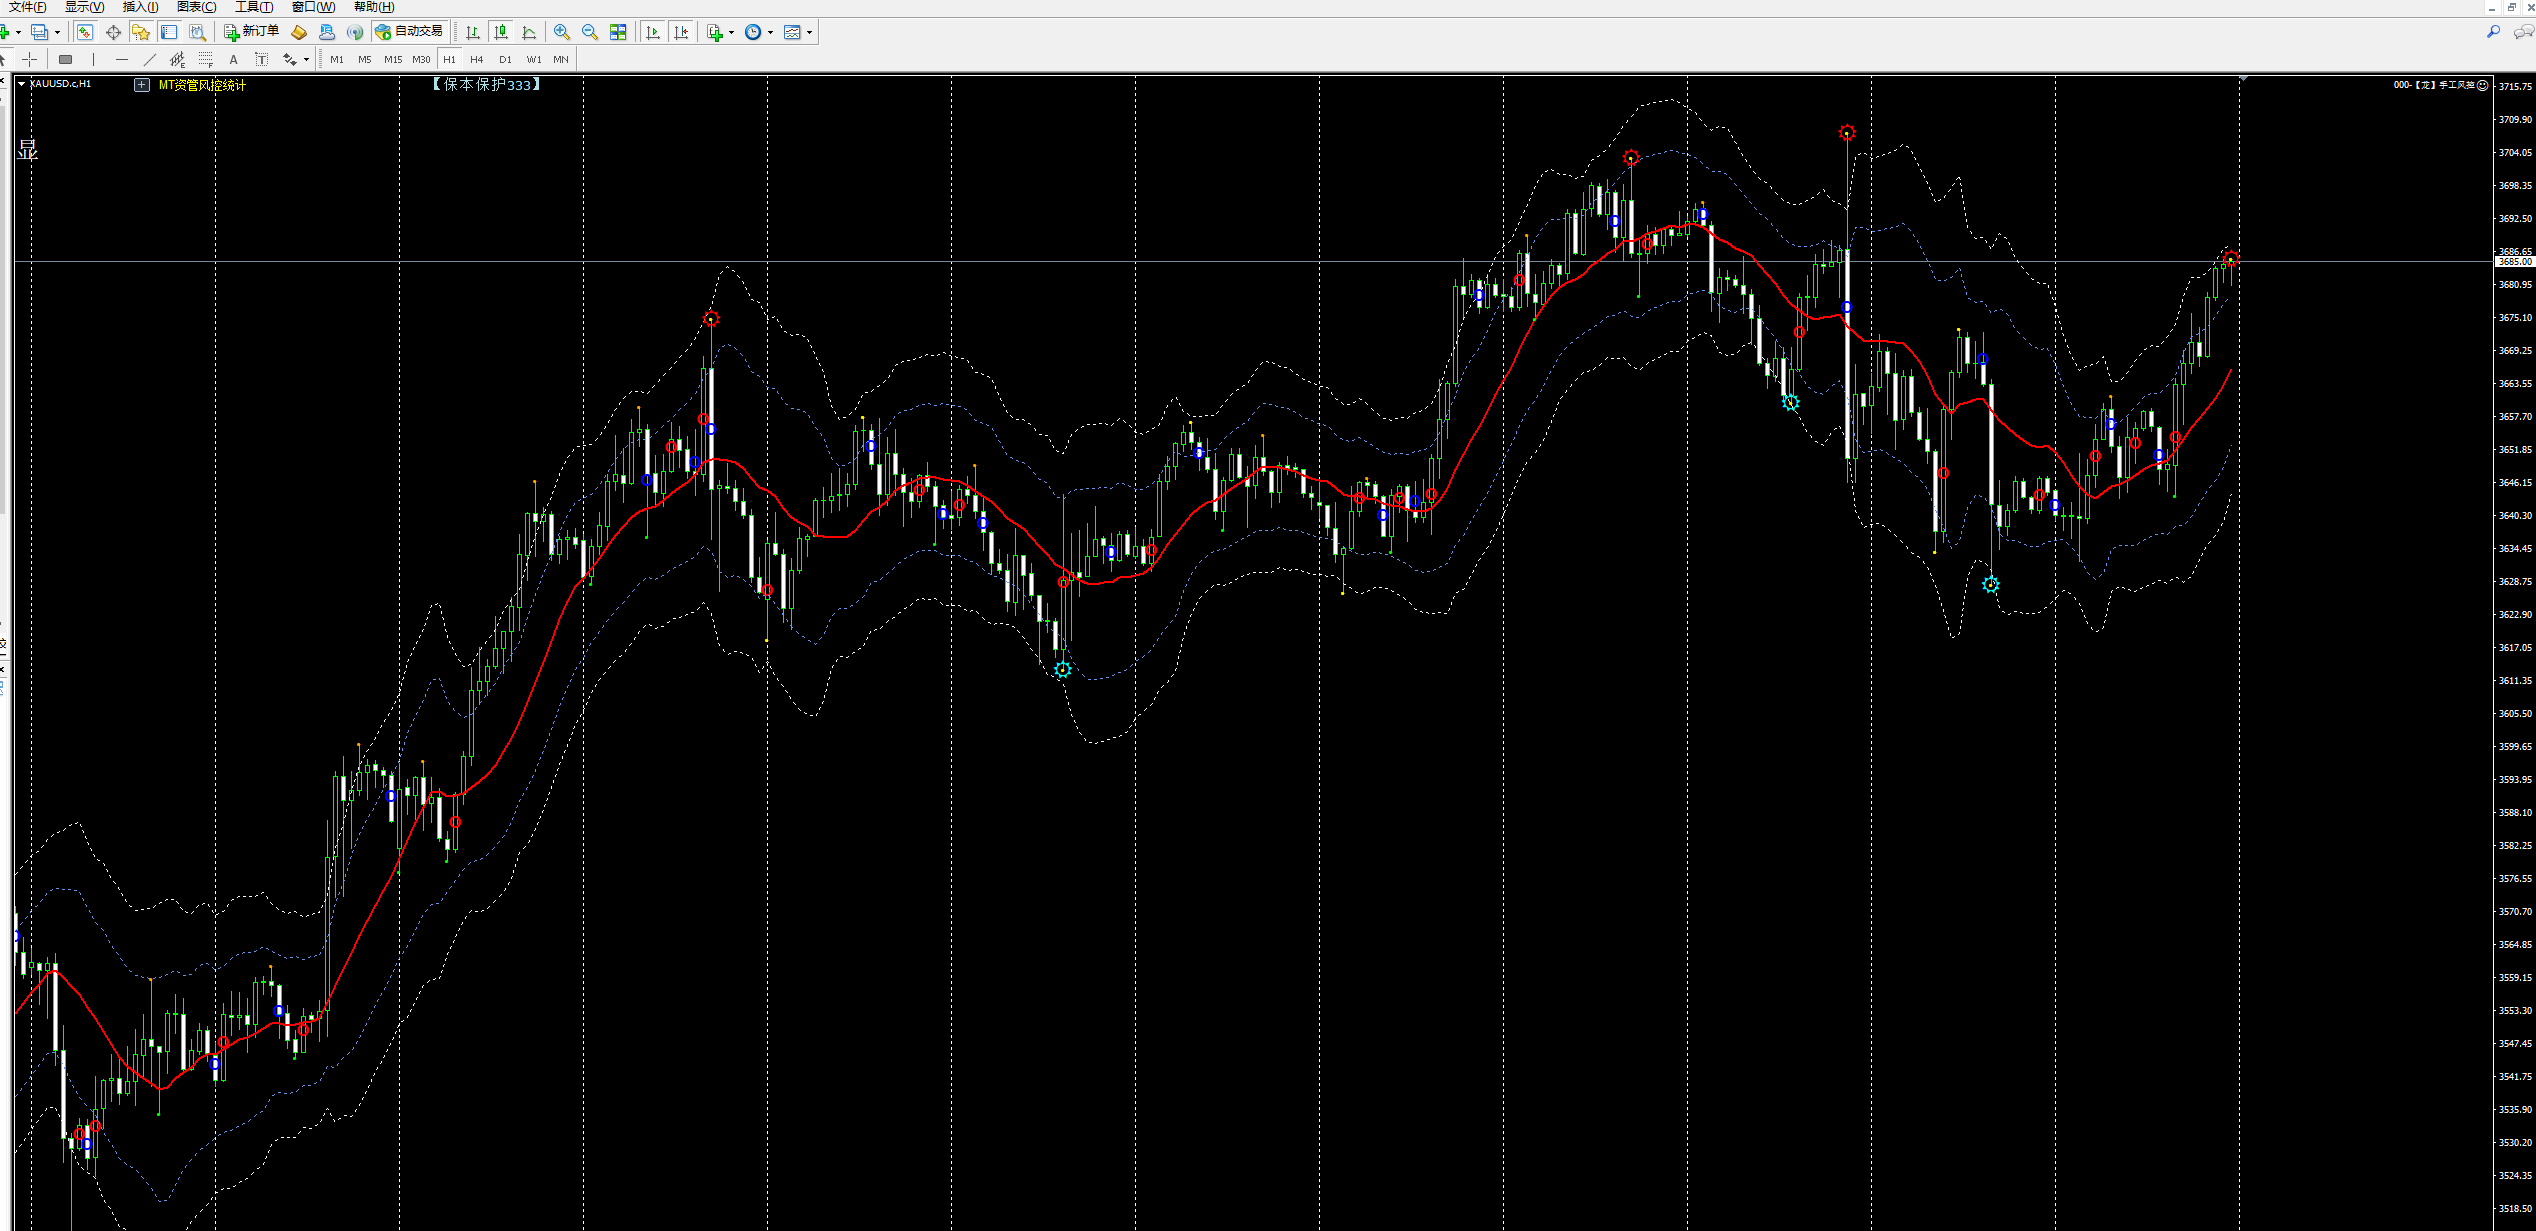Image resolution: width=2536 pixels, height=1231 pixels.
Task: Click the Zoom Out magnifier icon
Action: (x=590, y=32)
